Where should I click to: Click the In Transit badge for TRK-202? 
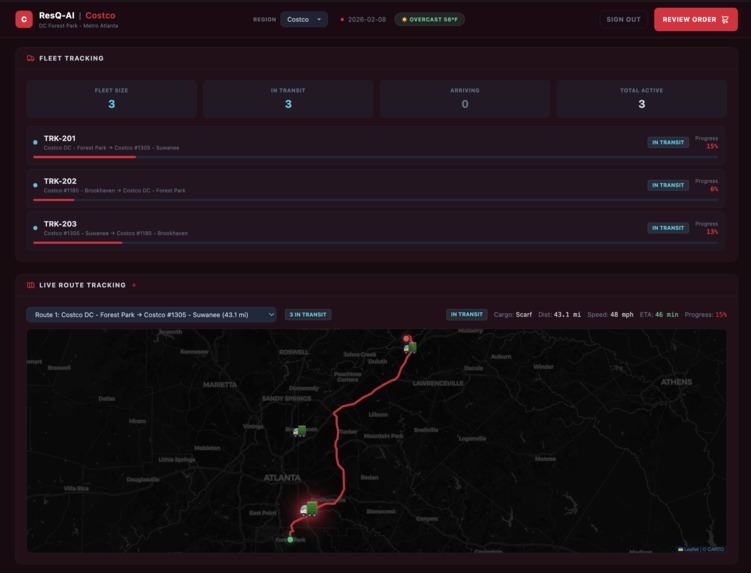(668, 185)
